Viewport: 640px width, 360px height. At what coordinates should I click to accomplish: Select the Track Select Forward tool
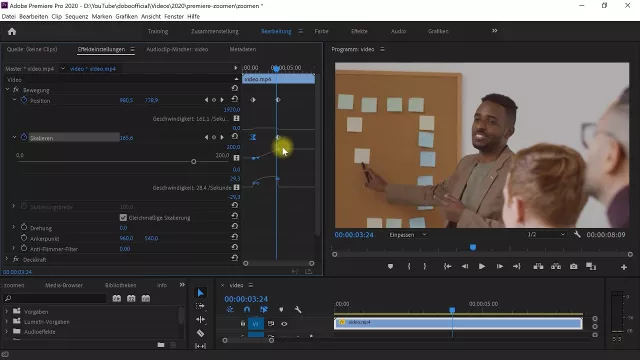pos(200,306)
